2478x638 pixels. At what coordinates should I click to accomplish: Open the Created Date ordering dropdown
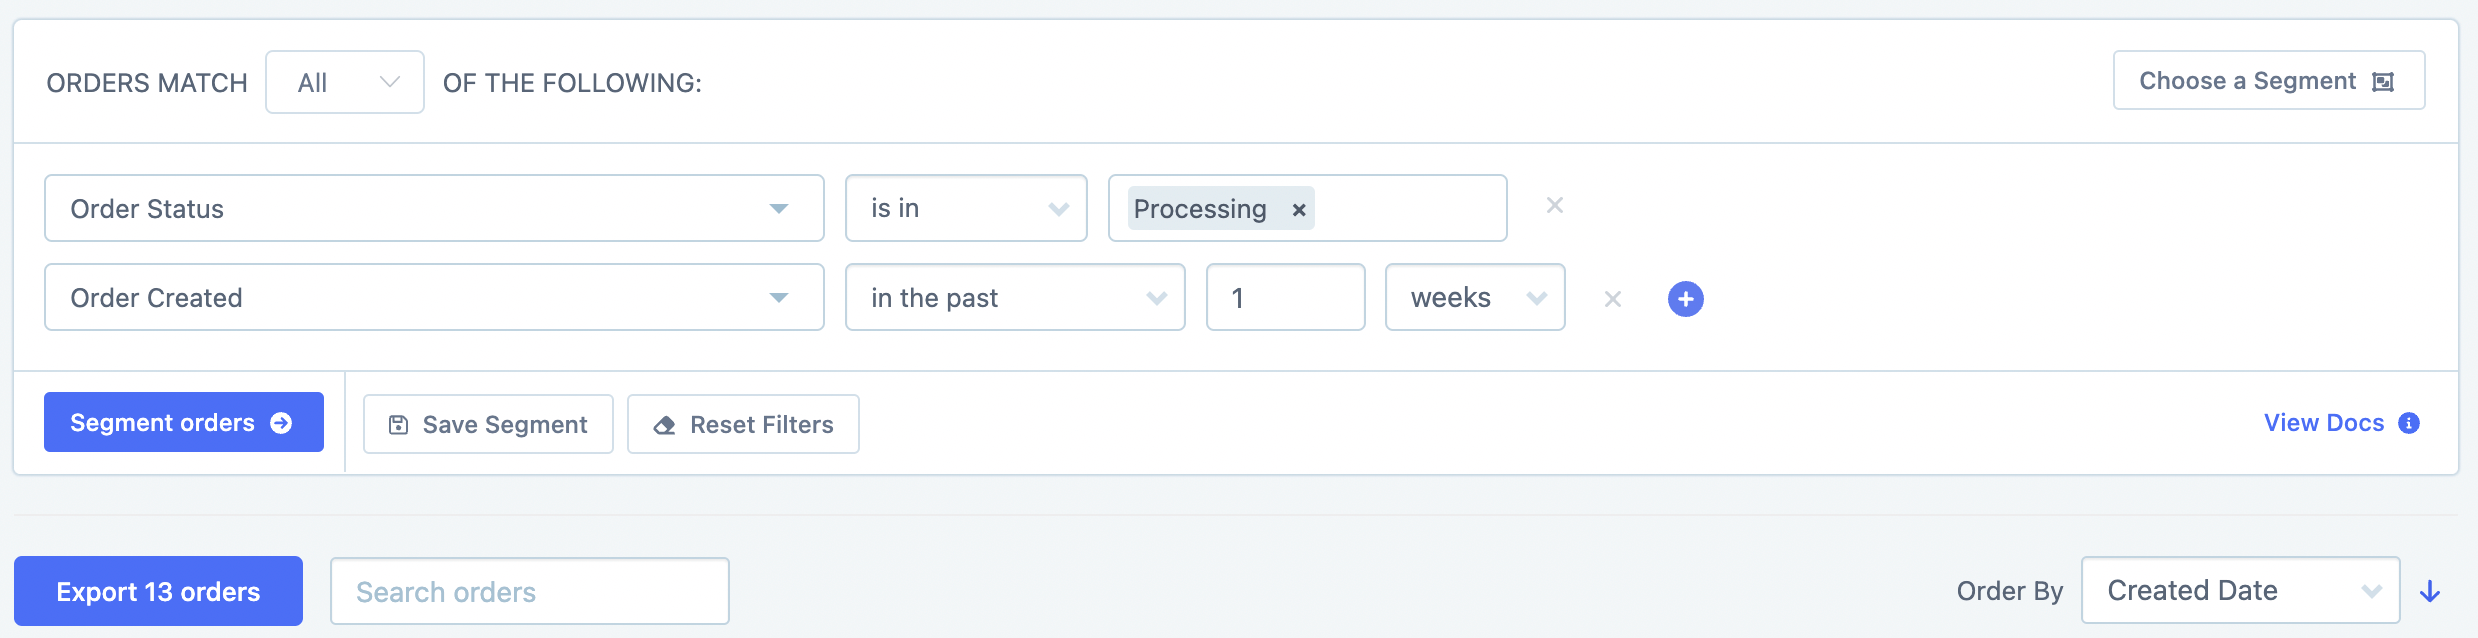[2240, 590]
